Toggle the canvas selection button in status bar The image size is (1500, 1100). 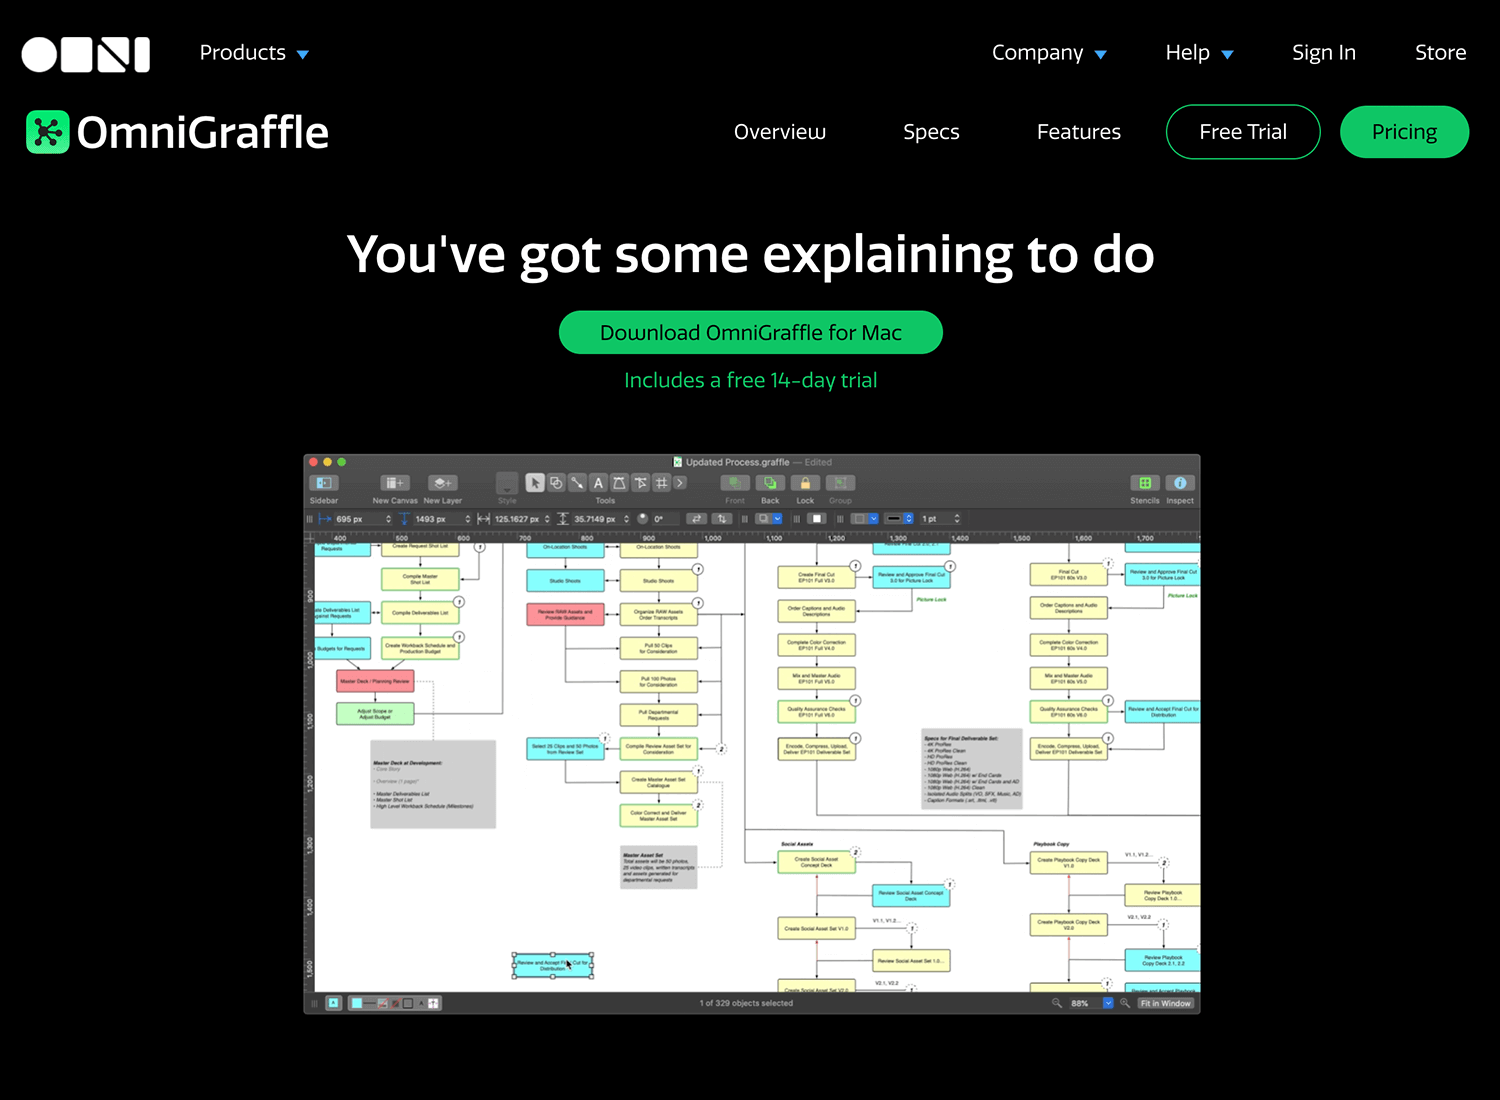pyautogui.click(x=334, y=1003)
